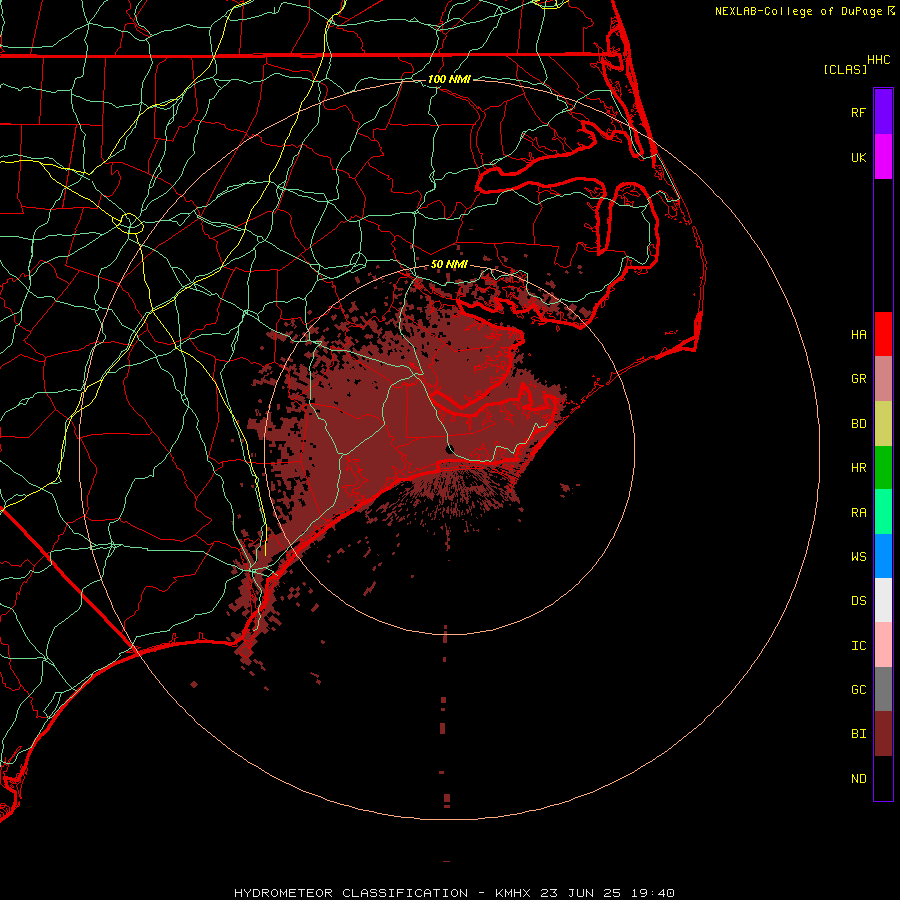Click the HR green legend swatch
This screenshot has height=900, width=900.
coord(883,468)
